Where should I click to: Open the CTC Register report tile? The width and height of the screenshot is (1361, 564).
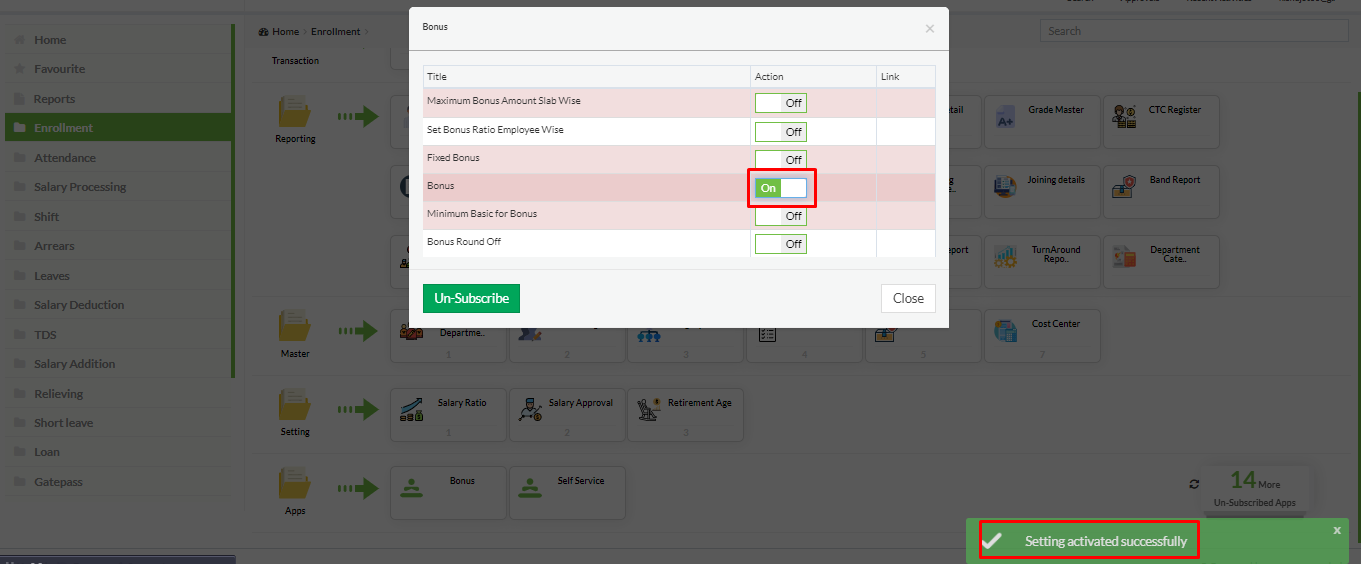(1161, 122)
